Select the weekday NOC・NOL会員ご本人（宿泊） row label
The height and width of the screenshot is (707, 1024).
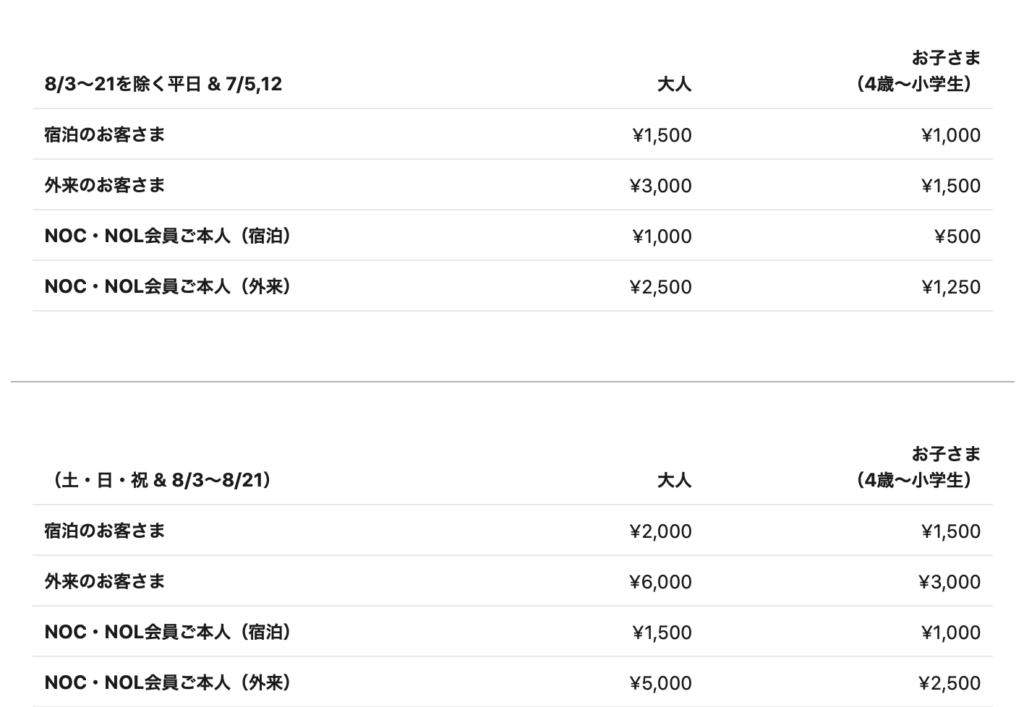point(168,237)
